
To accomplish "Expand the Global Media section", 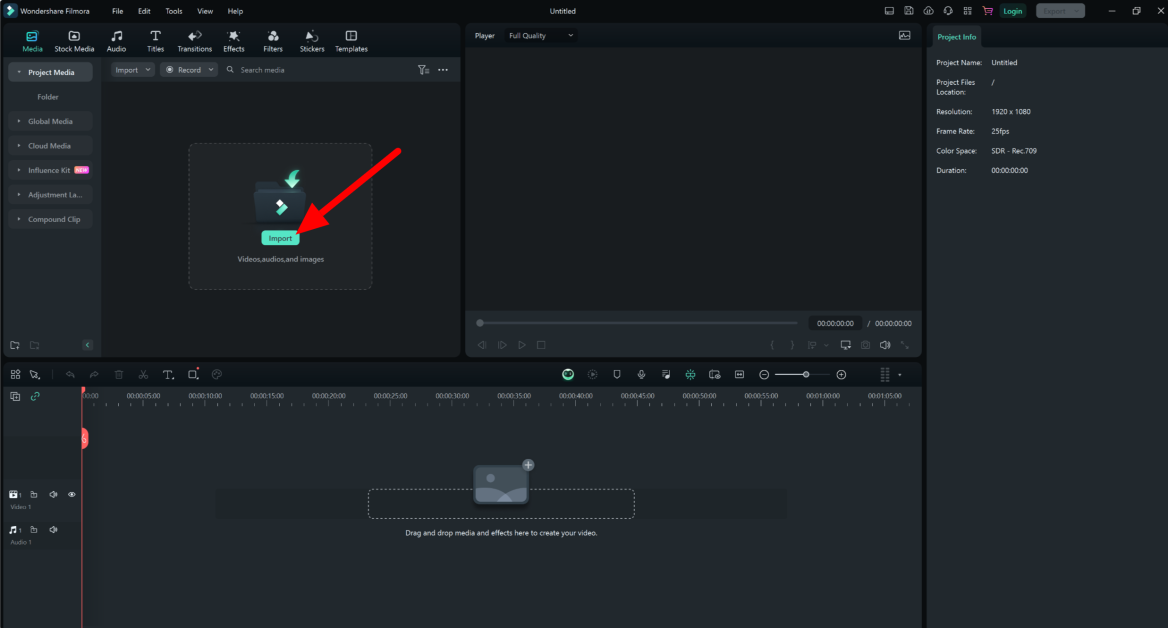I will (50, 120).
